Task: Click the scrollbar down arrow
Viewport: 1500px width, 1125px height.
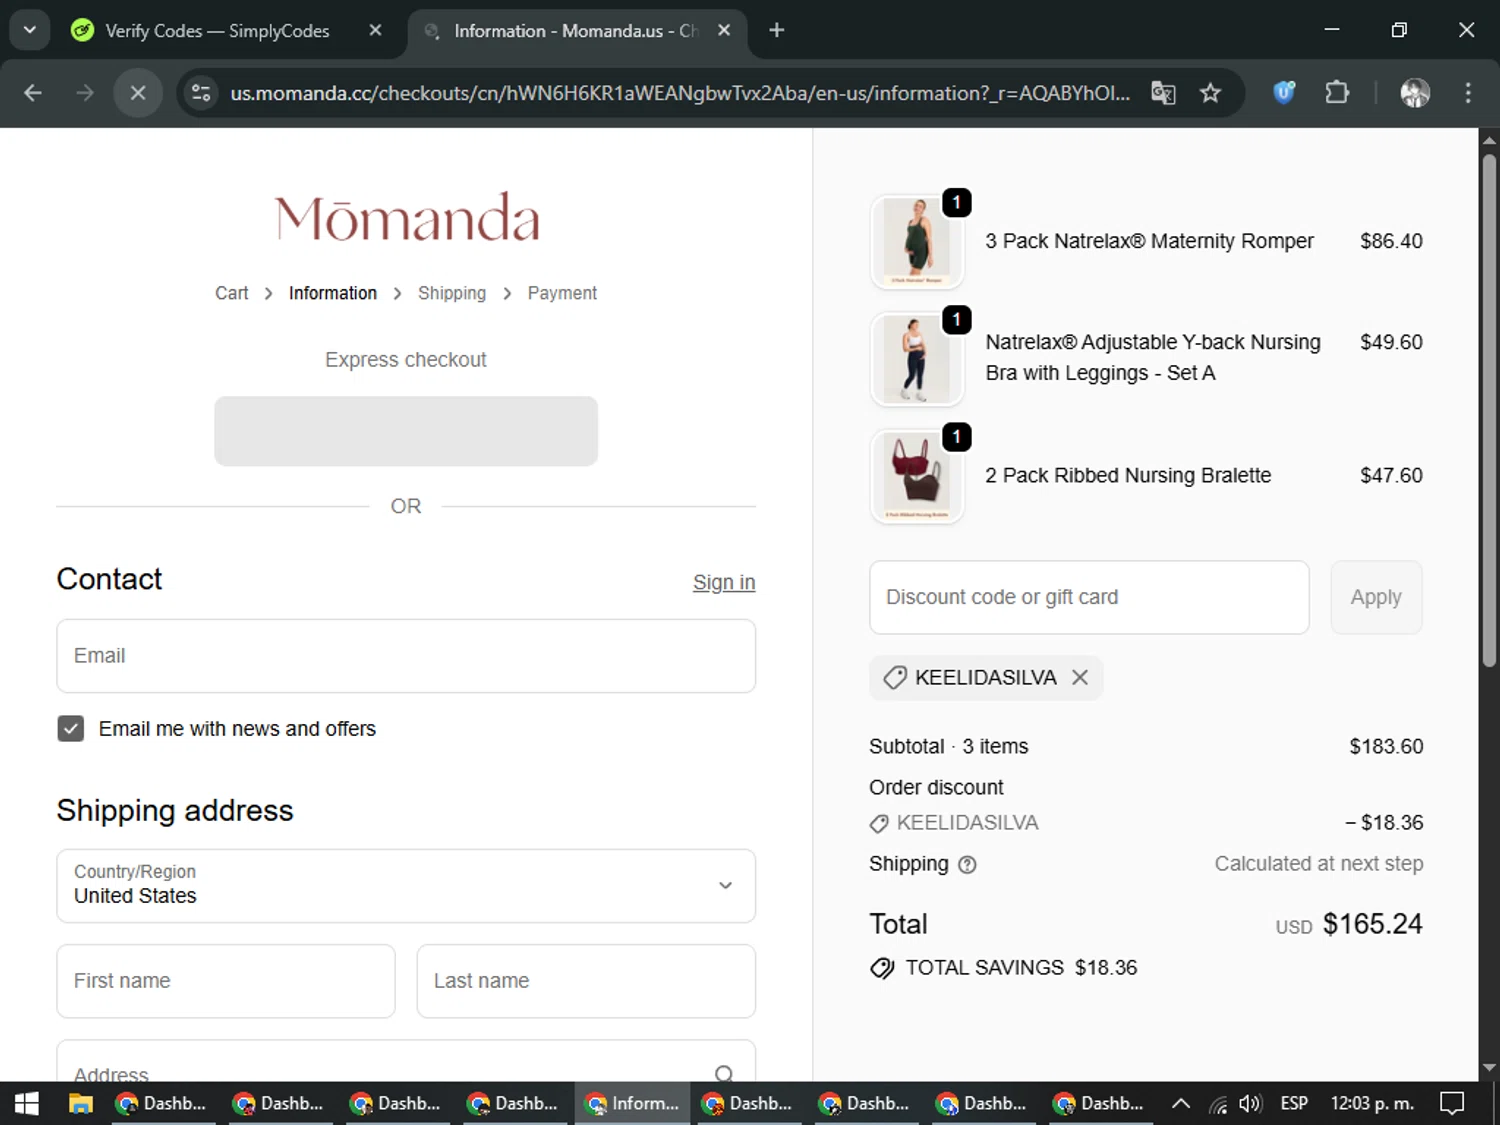Action: tap(1489, 1069)
